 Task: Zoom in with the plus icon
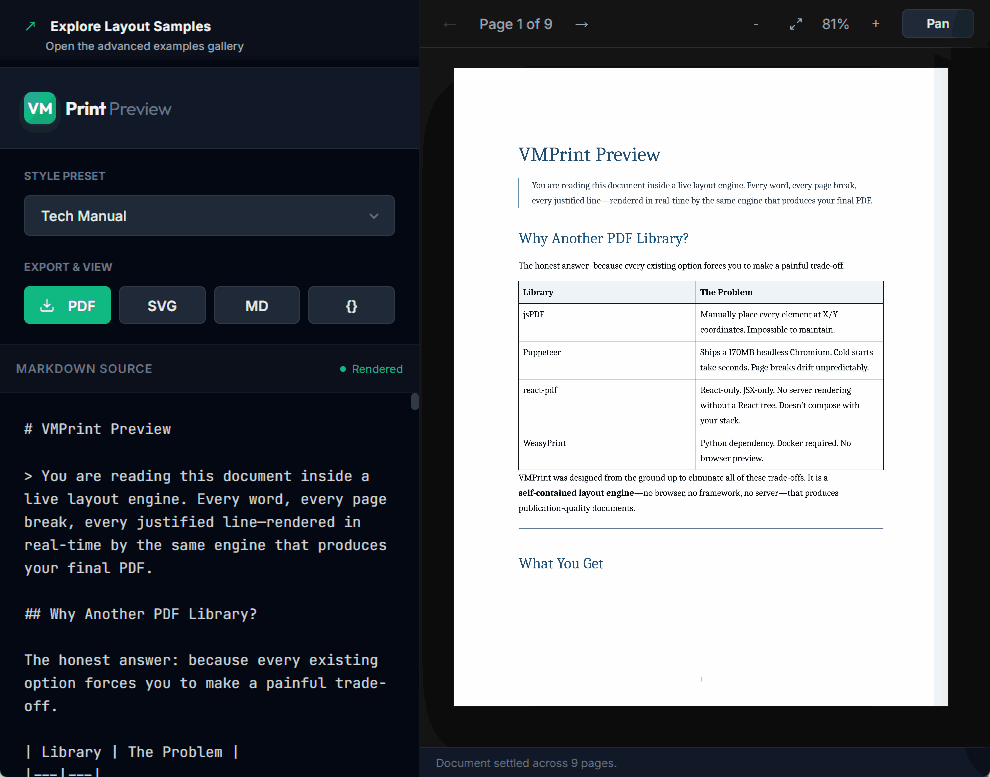(876, 24)
